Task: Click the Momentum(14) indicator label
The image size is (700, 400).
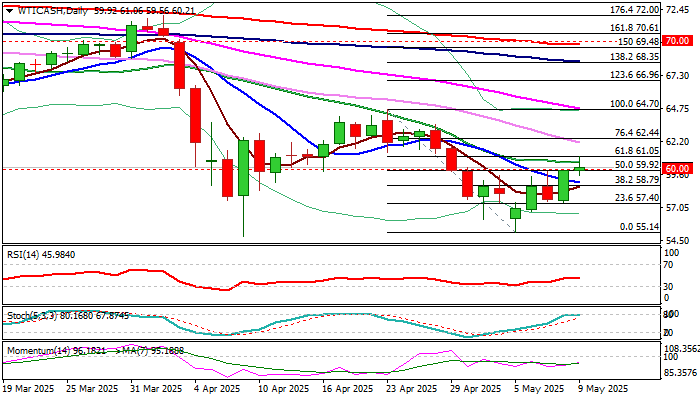Action: pyautogui.click(x=36, y=351)
